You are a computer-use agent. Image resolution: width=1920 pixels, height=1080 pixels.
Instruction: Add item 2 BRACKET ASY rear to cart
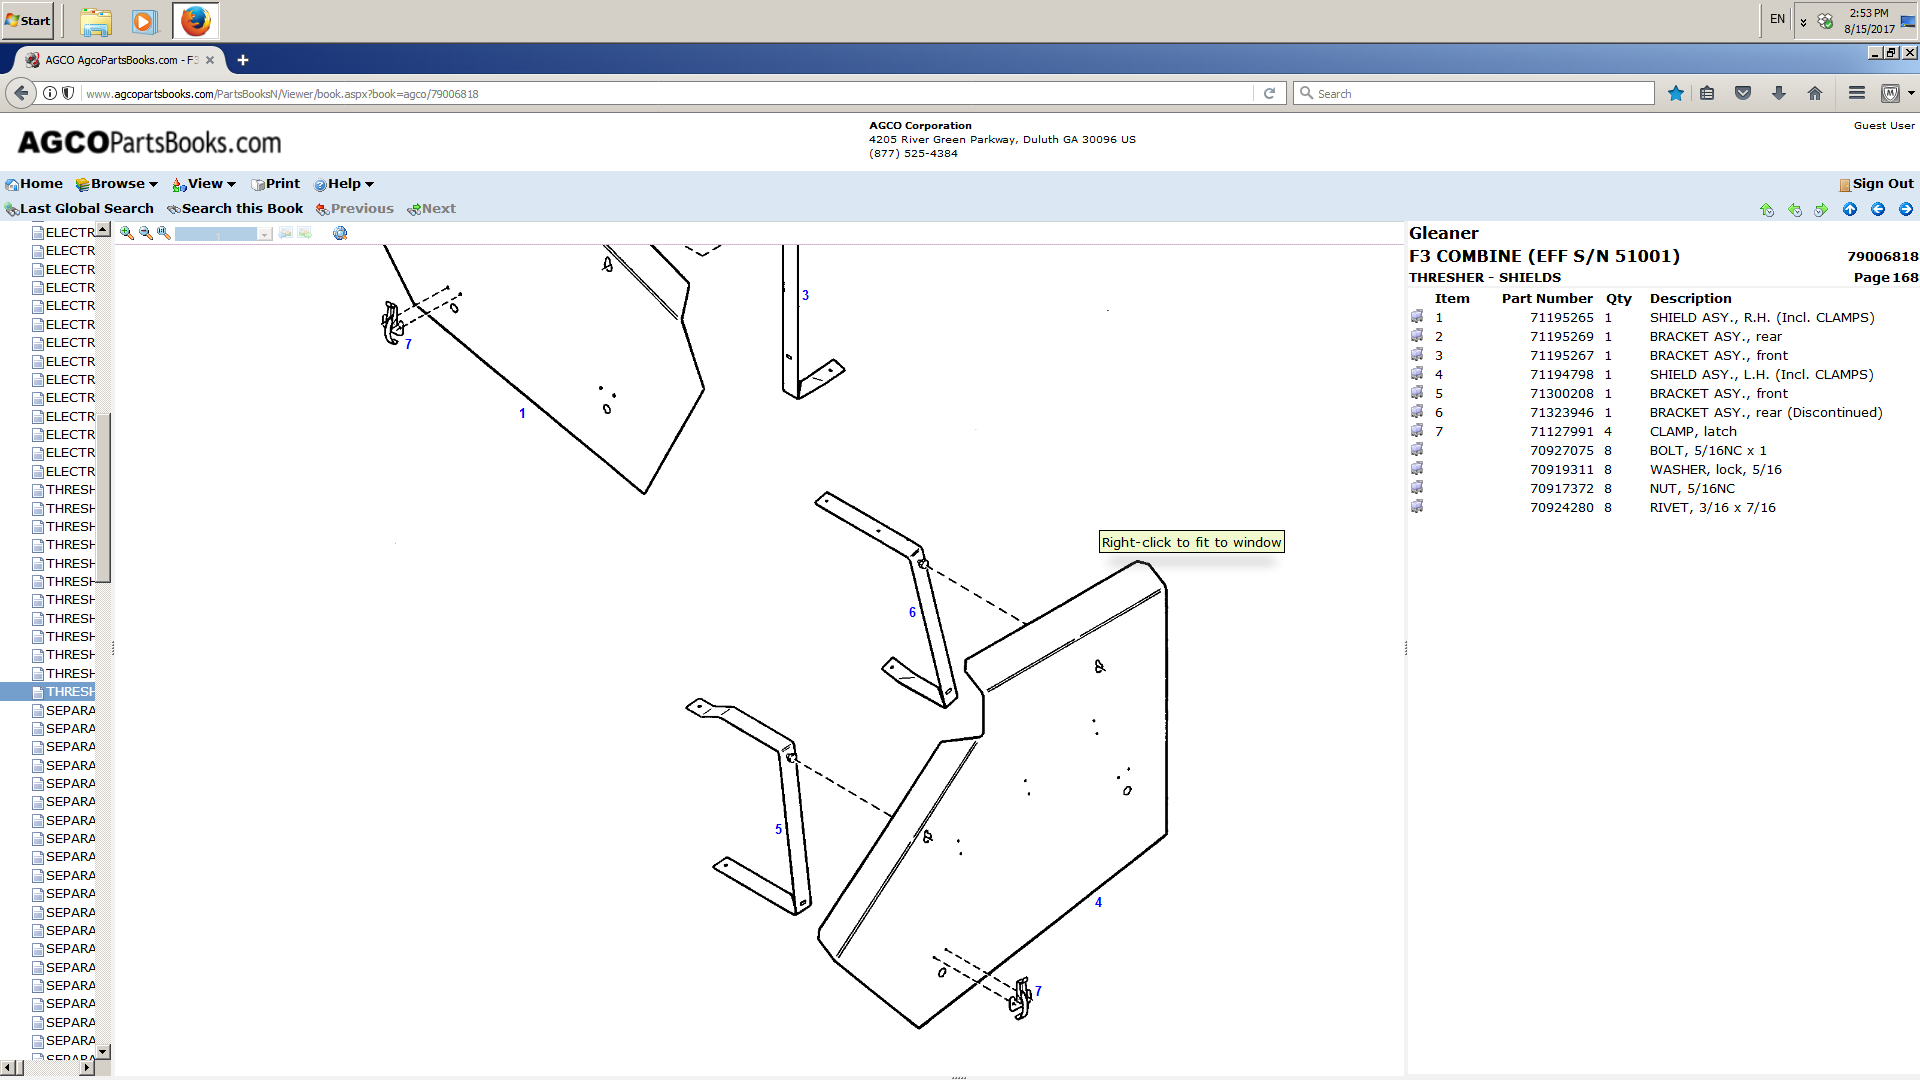tap(1417, 336)
